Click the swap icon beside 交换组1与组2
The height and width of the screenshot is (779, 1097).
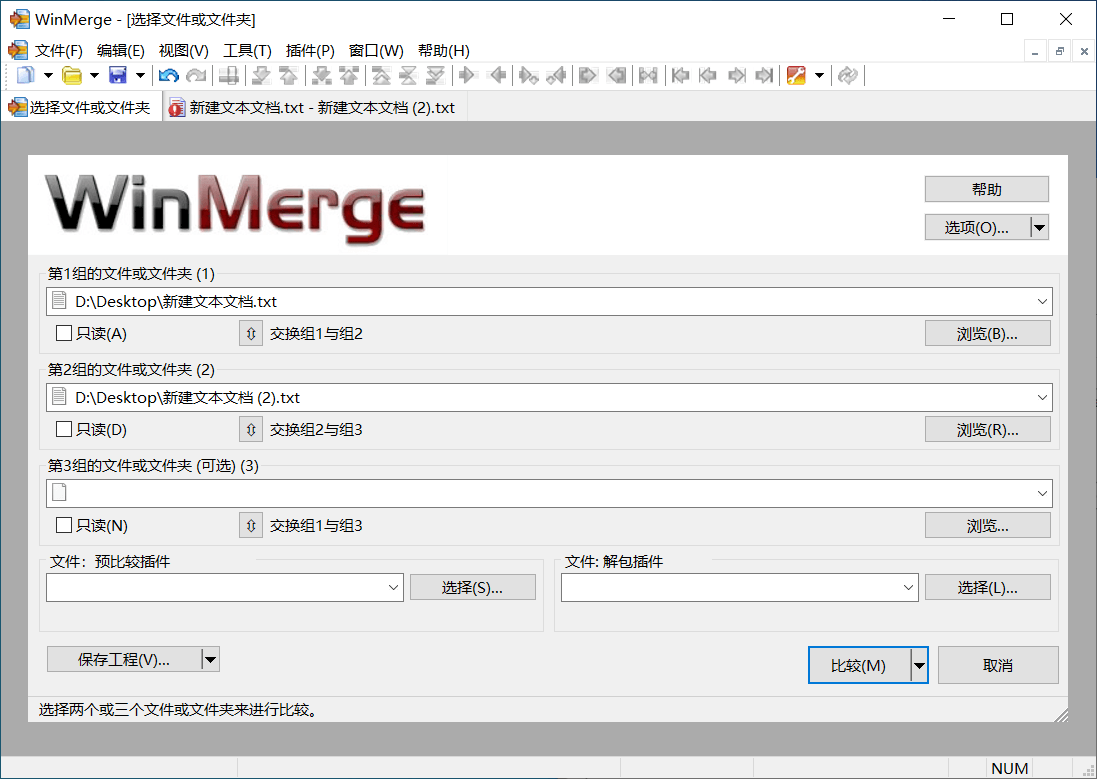(250, 333)
